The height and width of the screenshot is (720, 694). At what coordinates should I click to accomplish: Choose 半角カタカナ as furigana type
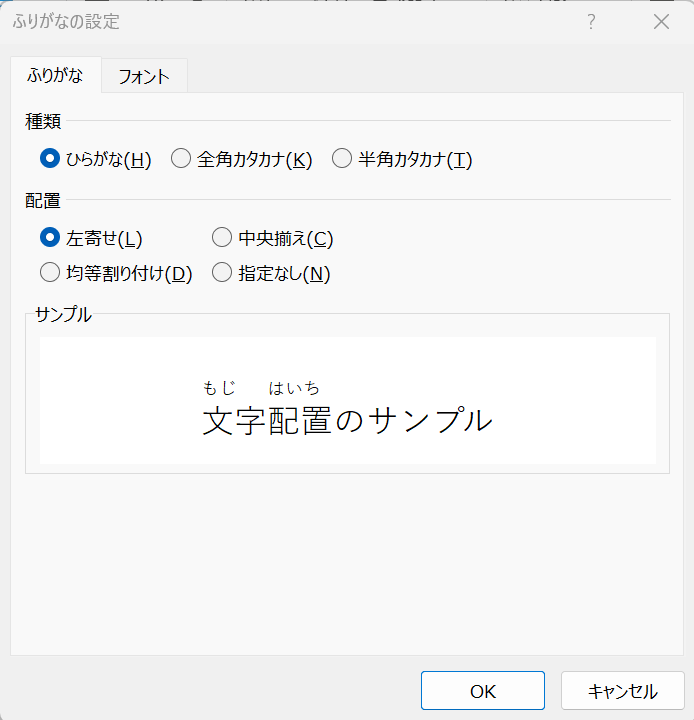tap(342, 159)
